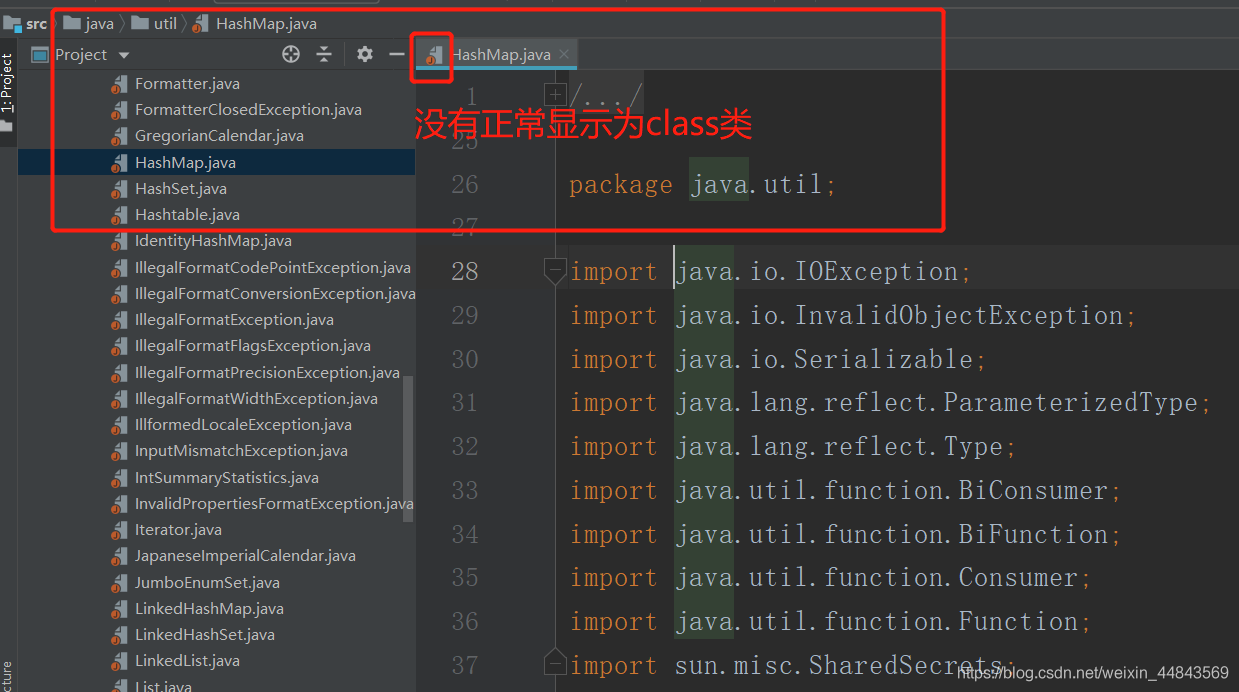Select LinkedList.java in project tree

[187, 661]
